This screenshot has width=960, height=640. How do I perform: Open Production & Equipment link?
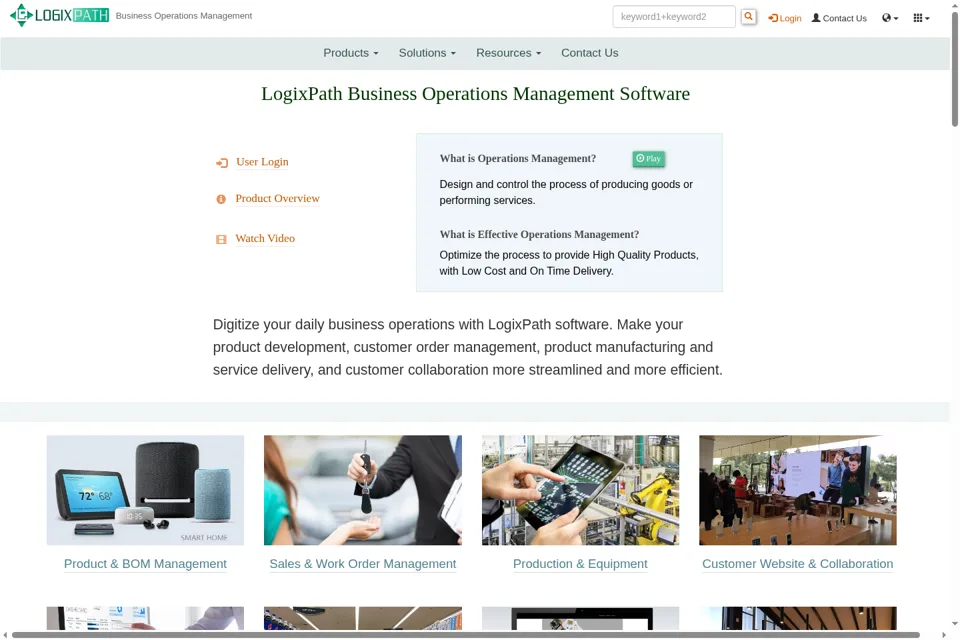point(580,563)
